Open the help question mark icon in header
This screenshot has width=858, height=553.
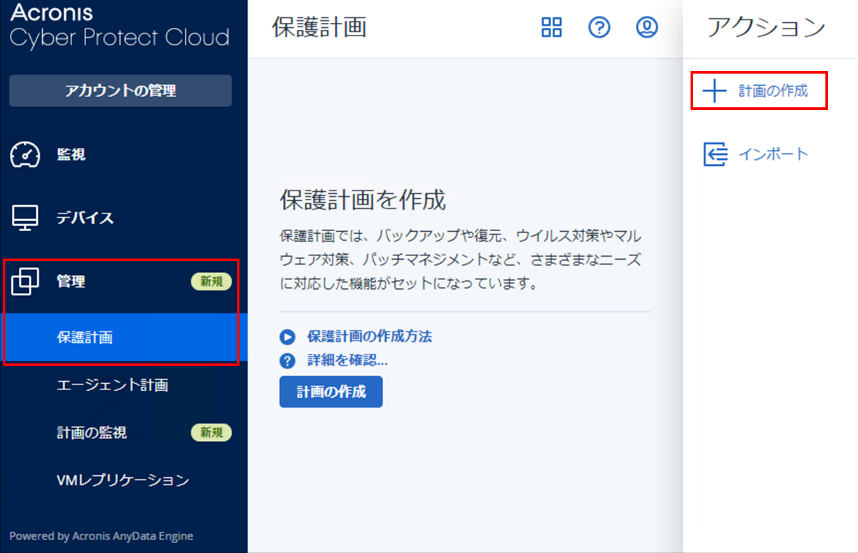click(x=599, y=27)
